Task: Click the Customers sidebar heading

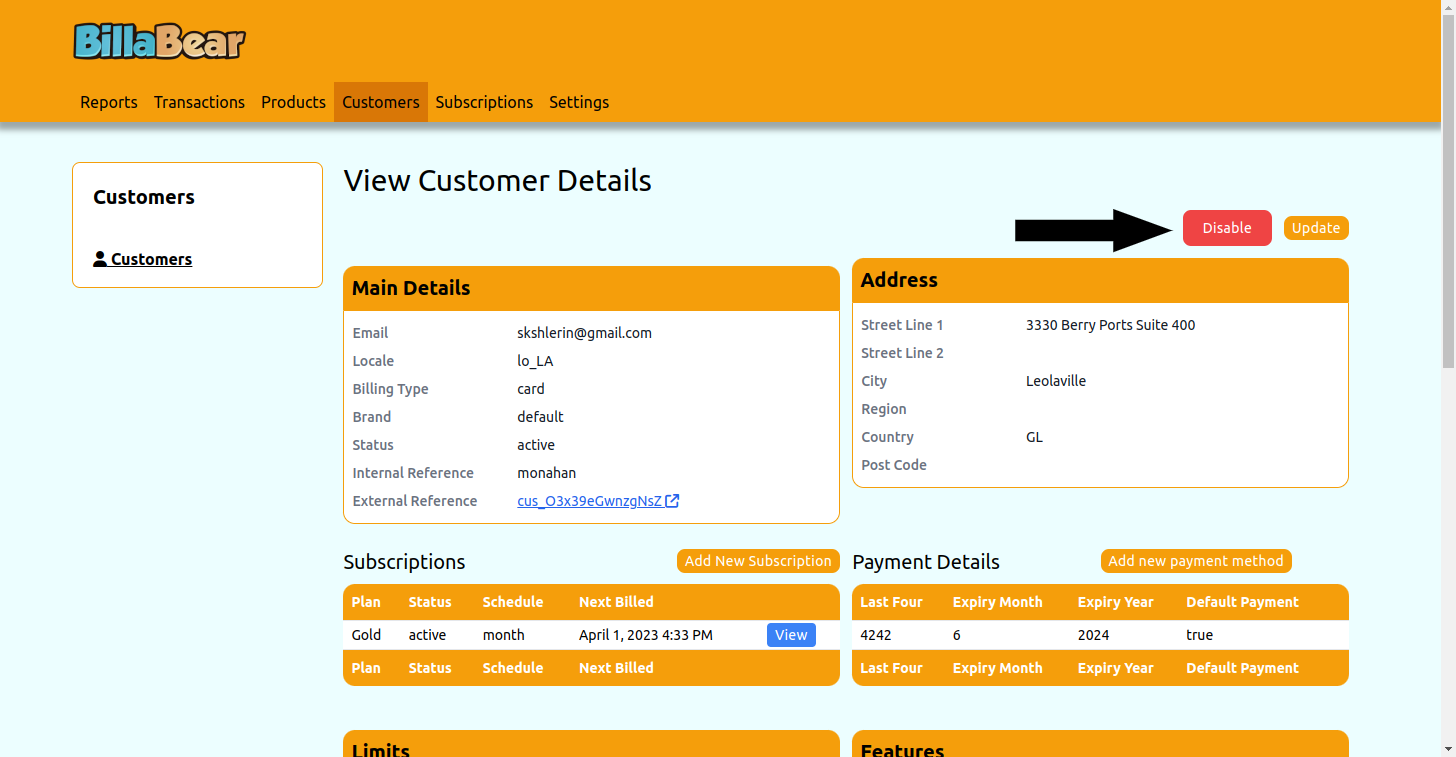Action: point(144,197)
